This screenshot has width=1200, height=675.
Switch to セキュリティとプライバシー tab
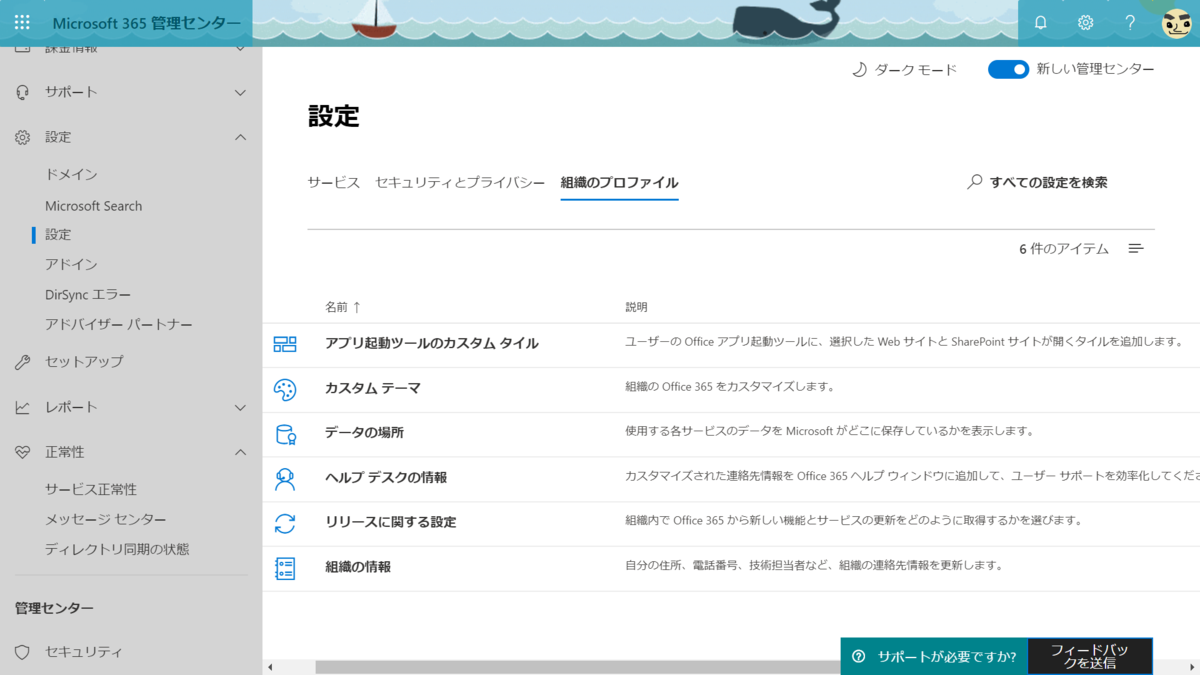tap(460, 183)
